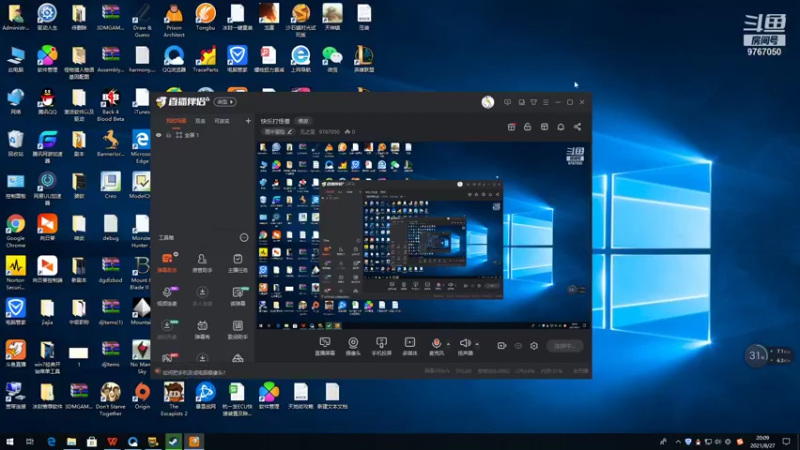
Task: Collapse the toolbox with the circle-minus button
Action: (244, 238)
